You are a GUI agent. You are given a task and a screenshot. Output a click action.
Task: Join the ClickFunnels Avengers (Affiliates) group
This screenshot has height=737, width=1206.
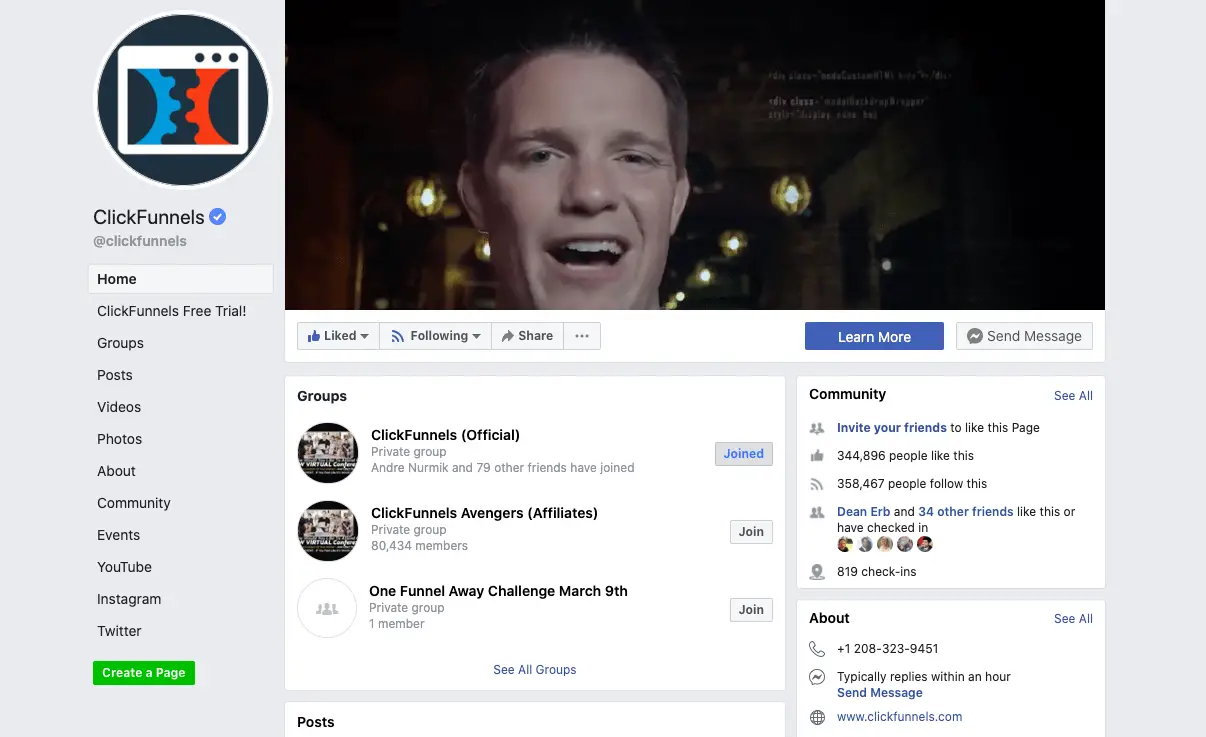pos(751,532)
